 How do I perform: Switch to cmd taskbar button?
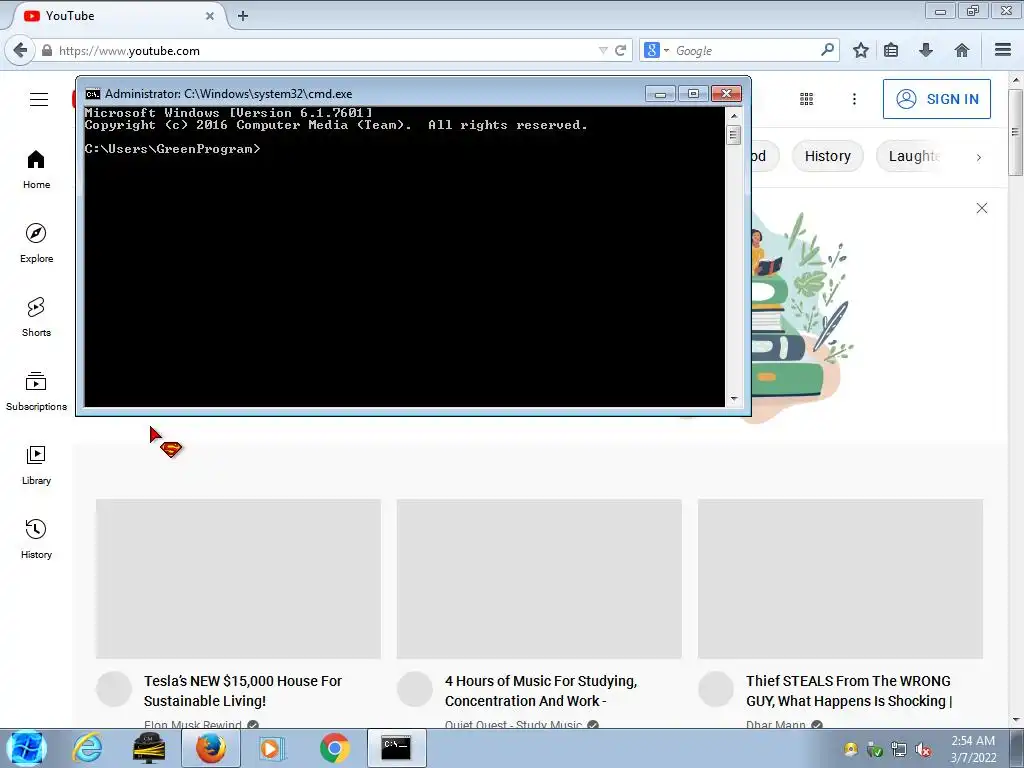tap(396, 748)
